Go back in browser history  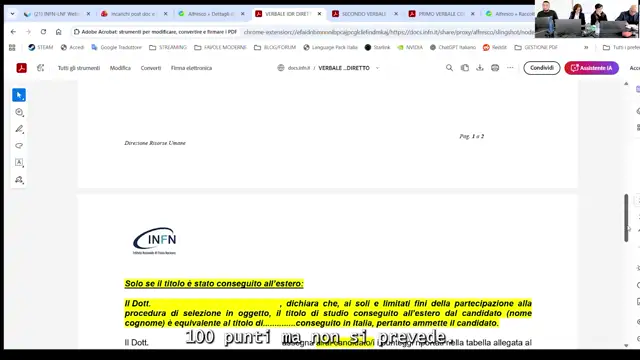click(13, 31)
